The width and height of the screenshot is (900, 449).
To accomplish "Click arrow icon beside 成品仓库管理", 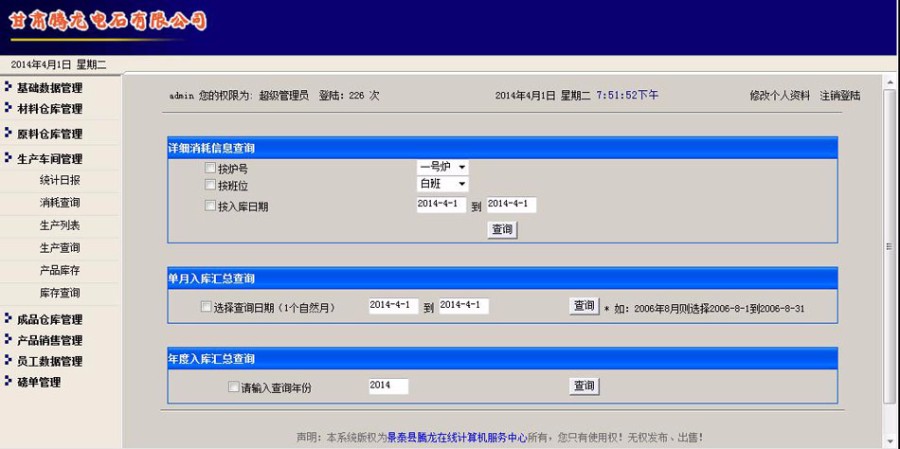I will 7,318.
